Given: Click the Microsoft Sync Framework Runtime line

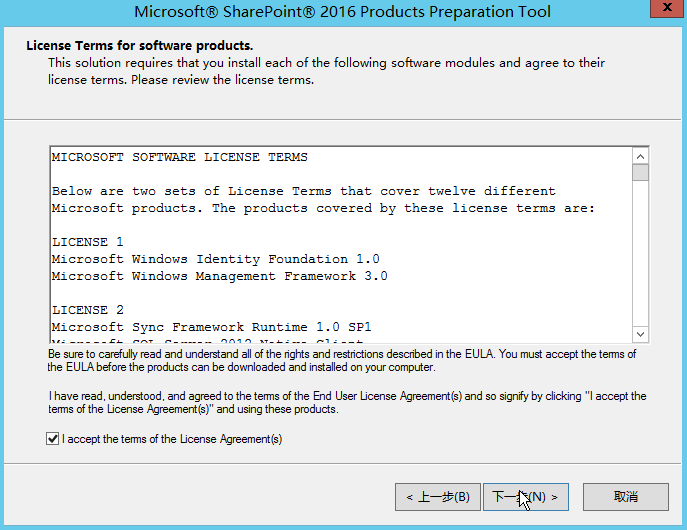Looking at the screenshot, I should click(x=212, y=327).
